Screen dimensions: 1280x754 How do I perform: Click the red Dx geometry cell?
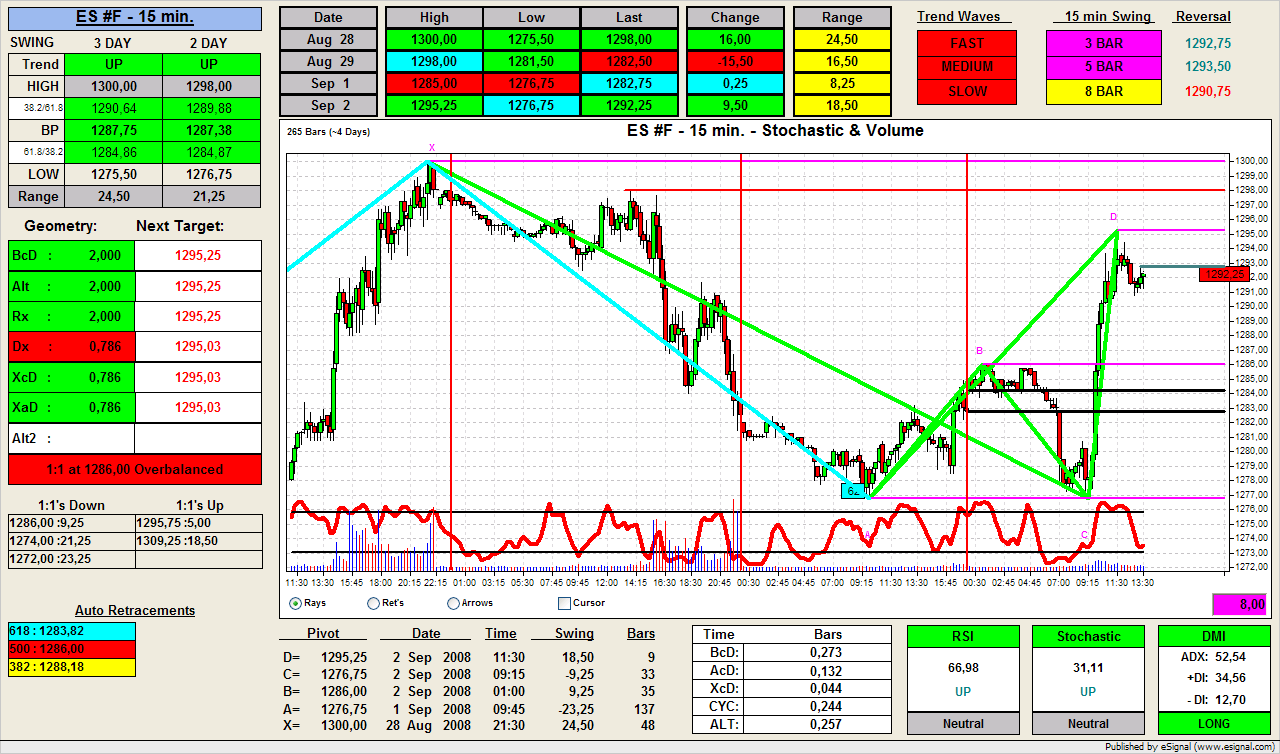point(71,347)
